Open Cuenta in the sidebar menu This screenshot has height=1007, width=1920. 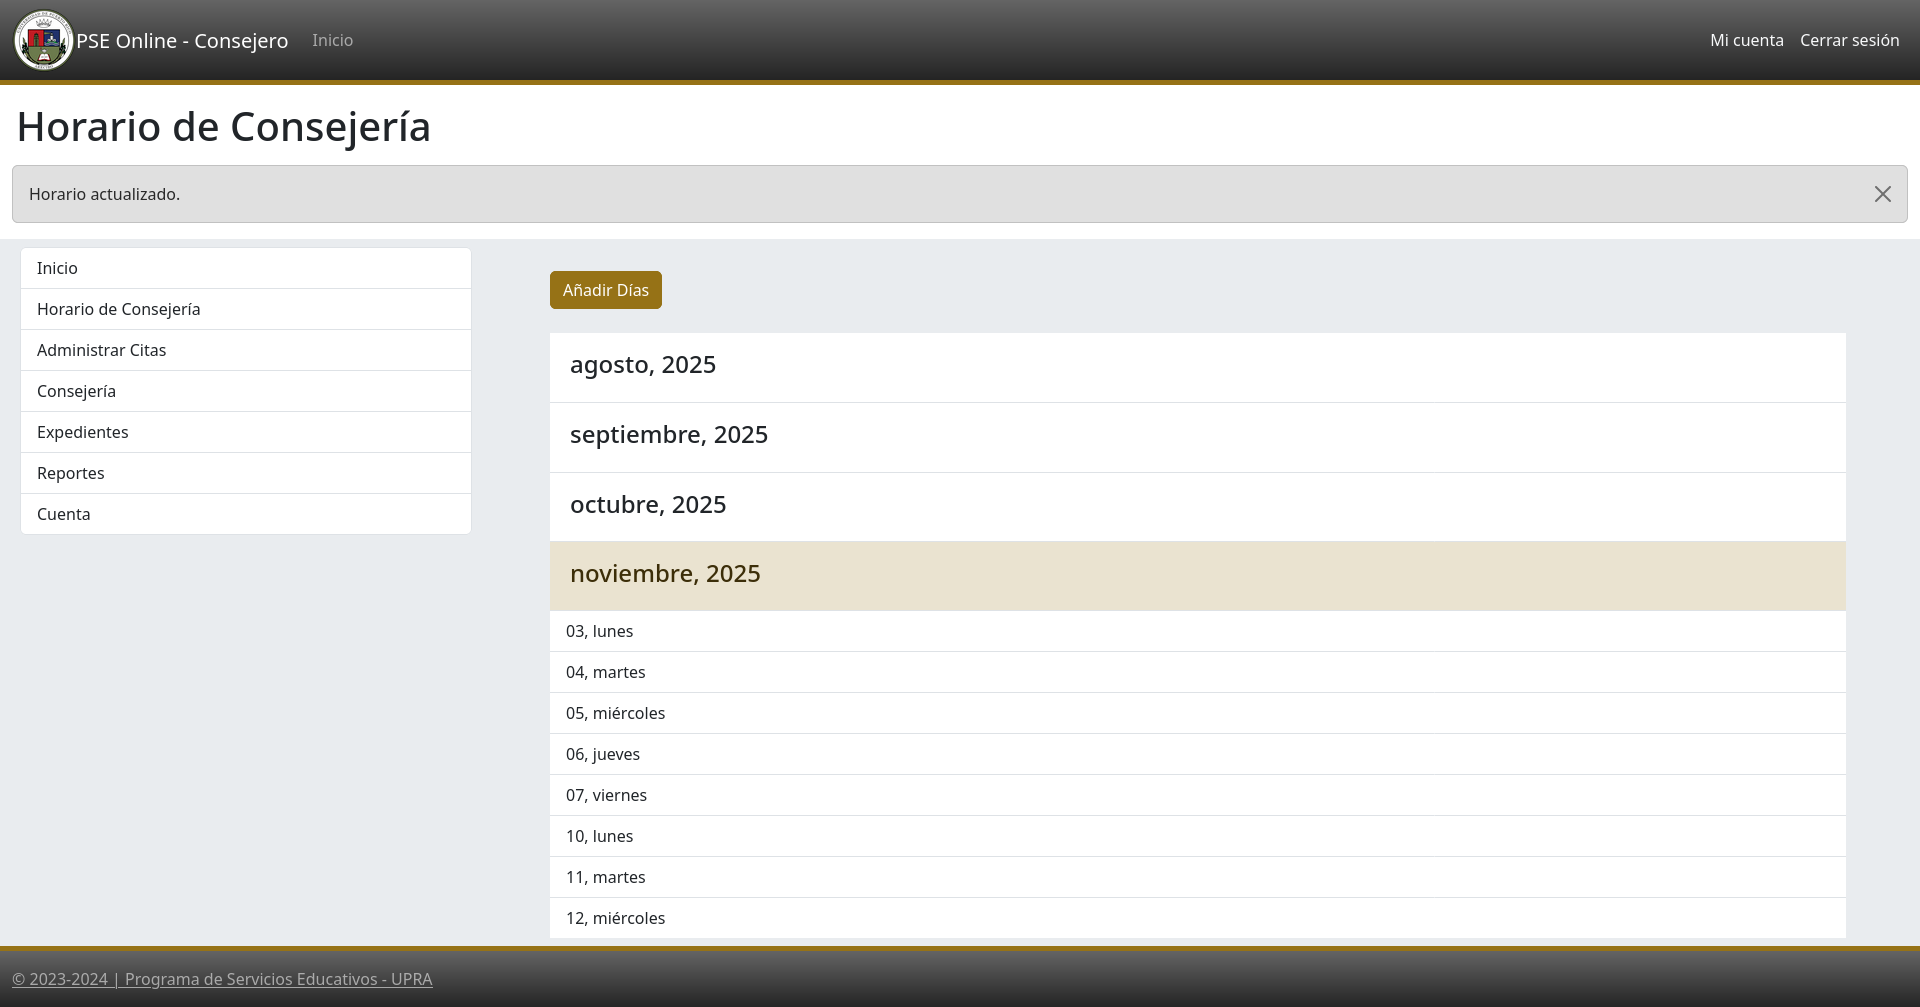[x=246, y=514]
